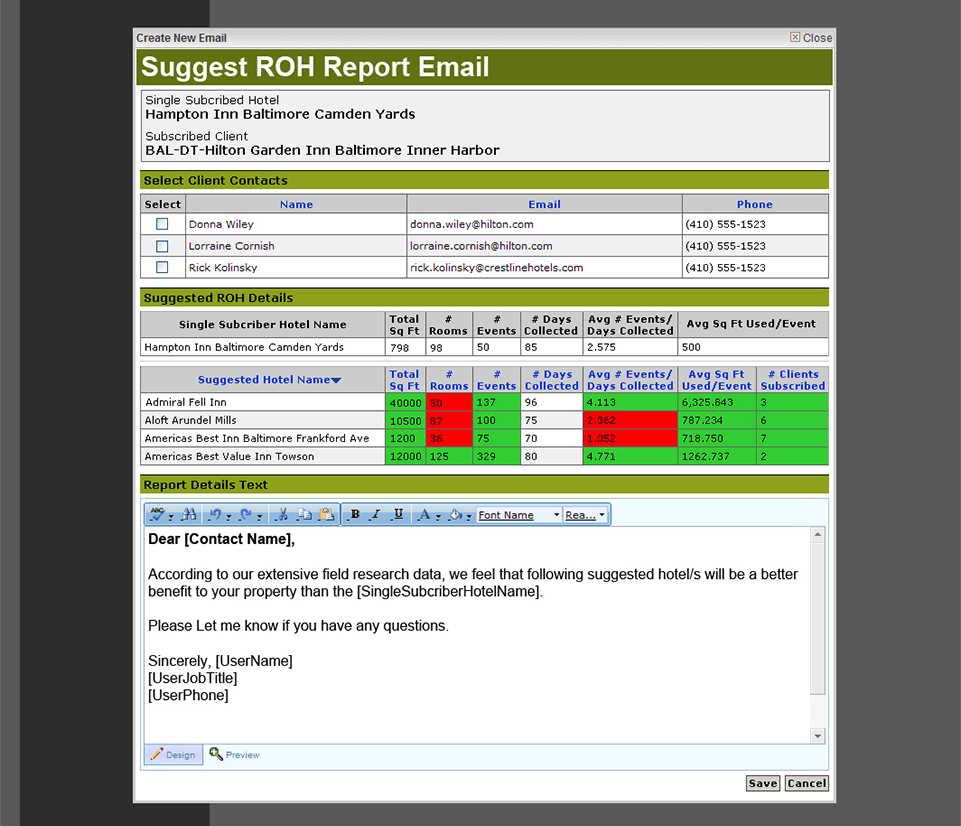Close the Create New Email dialog
The image size is (961, 826).
pos(811,37)
